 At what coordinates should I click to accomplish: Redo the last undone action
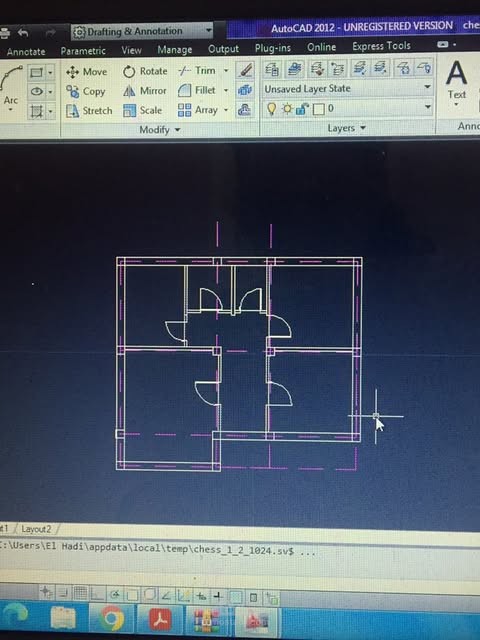point(51,33)
